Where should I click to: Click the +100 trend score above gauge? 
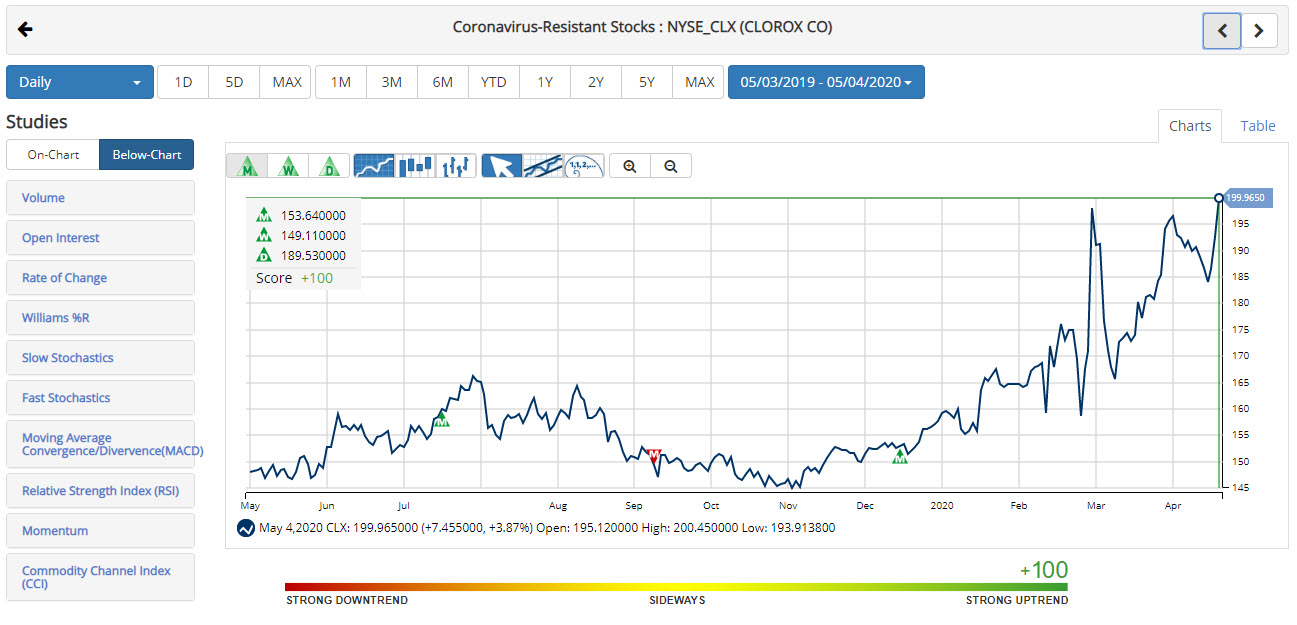pos(1044,570)
